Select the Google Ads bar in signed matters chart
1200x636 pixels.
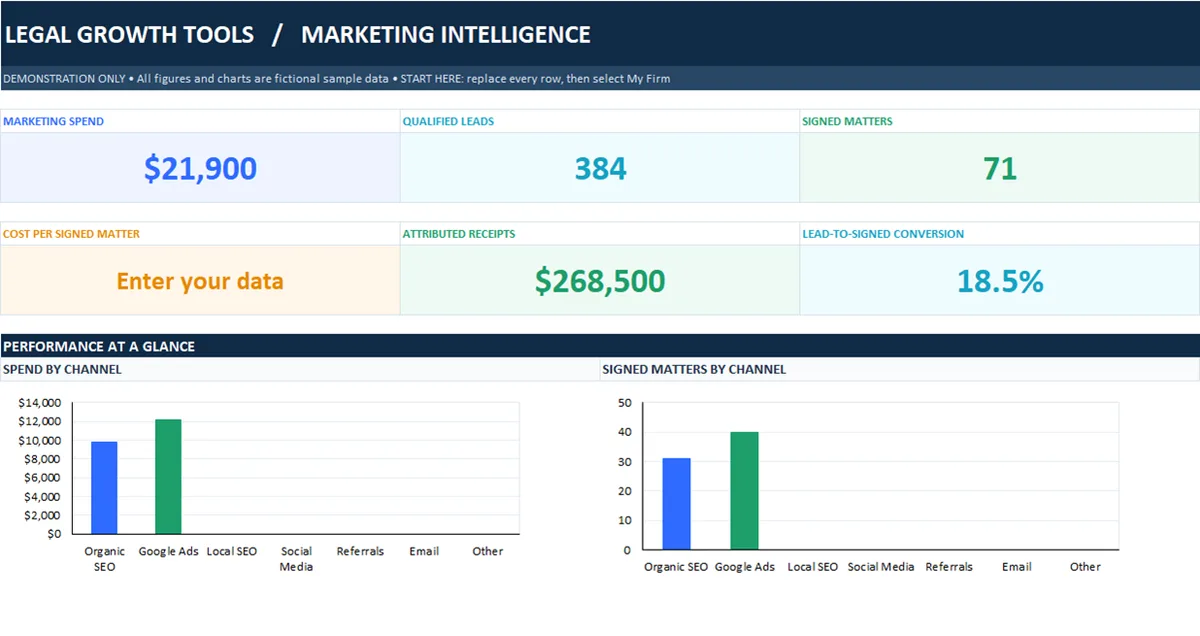[744, 491]
